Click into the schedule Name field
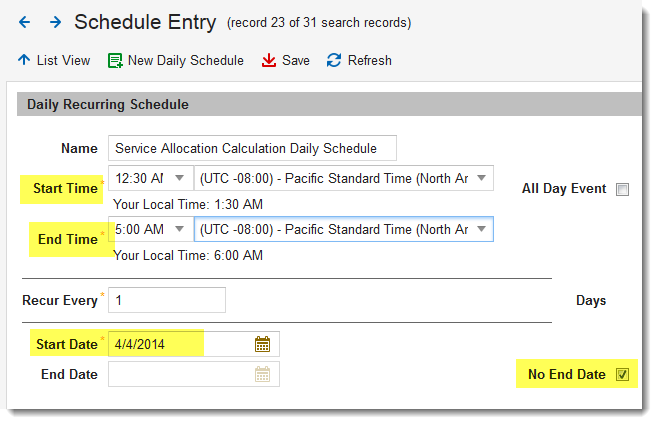Viewport: 657px width, 424px height. coord(252,148)
